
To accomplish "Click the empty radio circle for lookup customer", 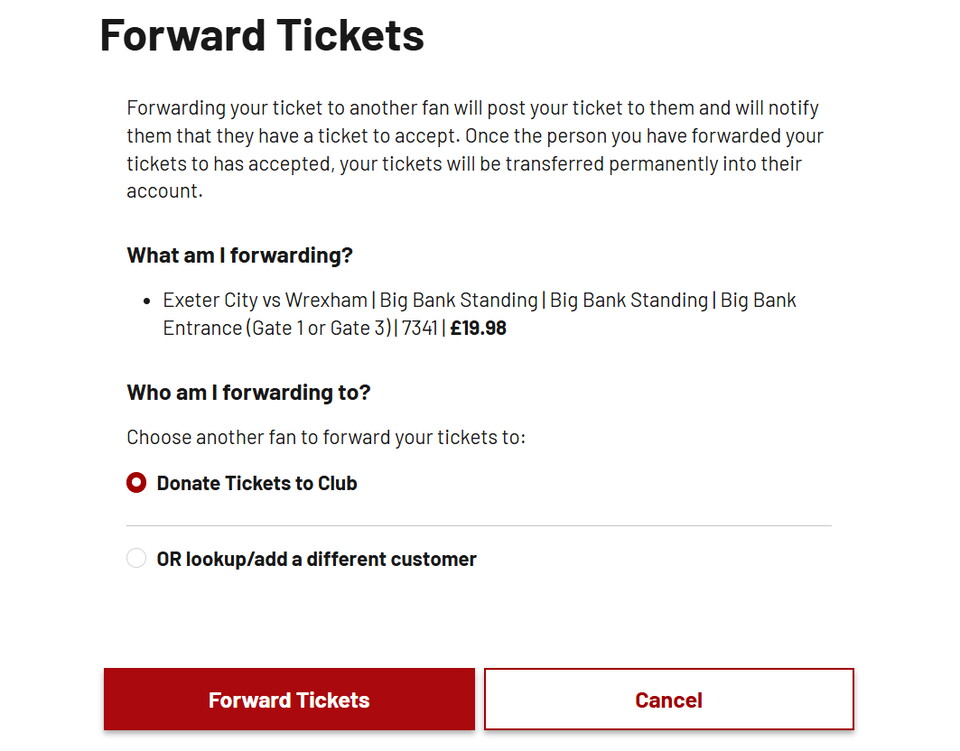I will click(136, 558).
